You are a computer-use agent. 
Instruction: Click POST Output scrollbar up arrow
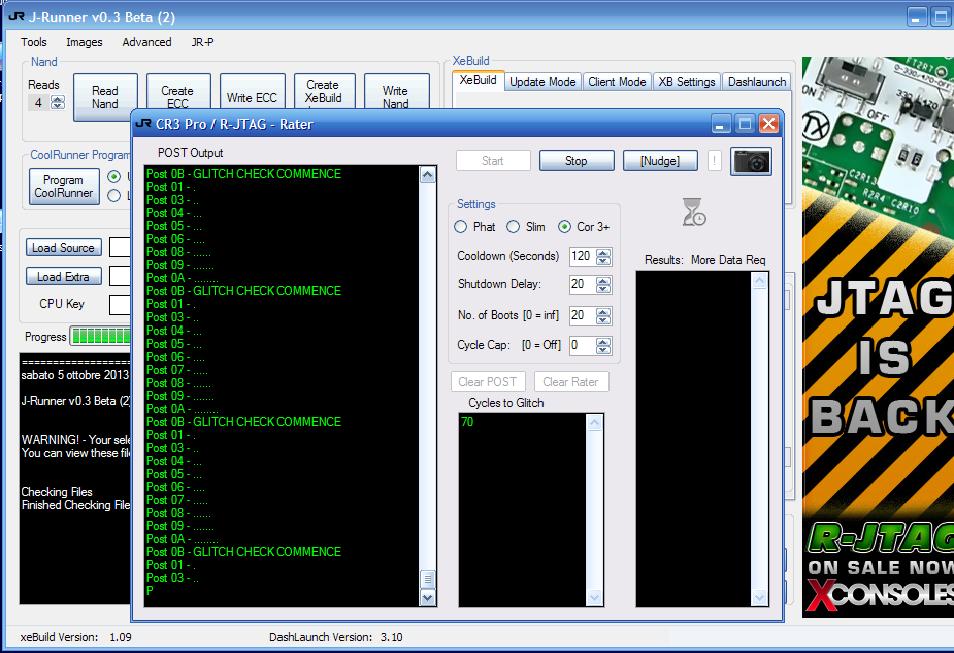[x=428, y=175]
